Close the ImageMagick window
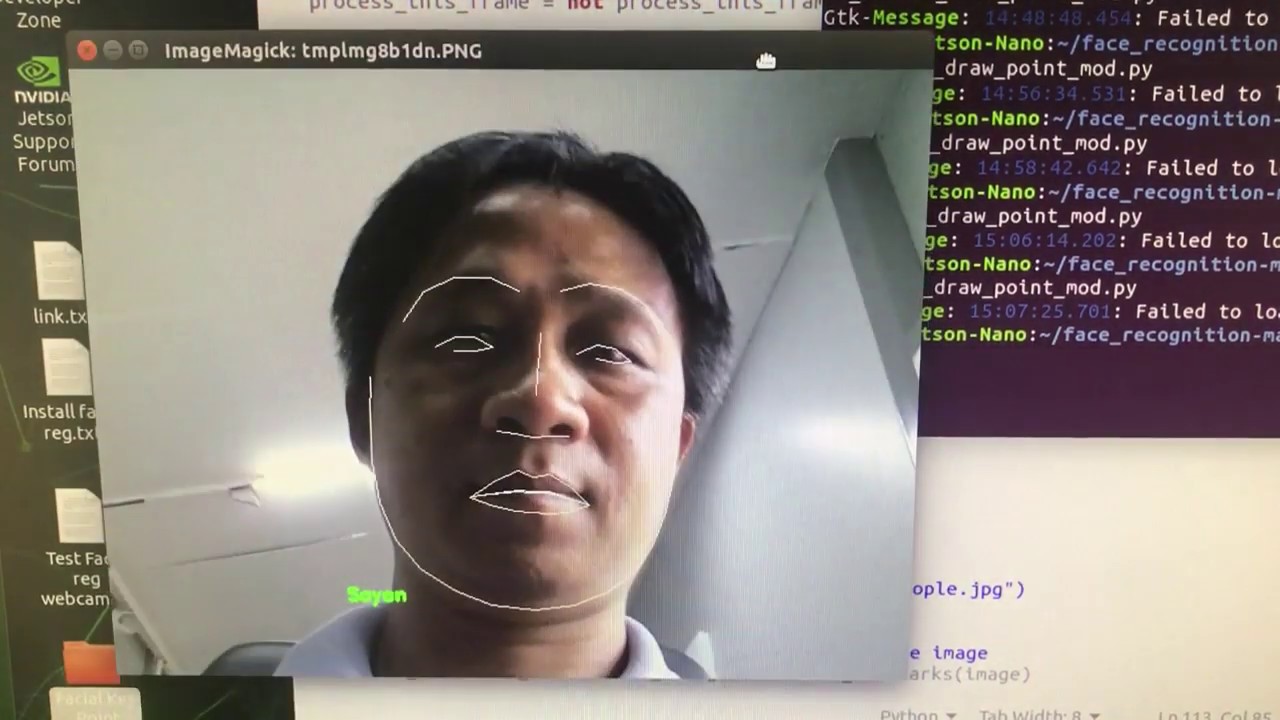 pos(87,50)
